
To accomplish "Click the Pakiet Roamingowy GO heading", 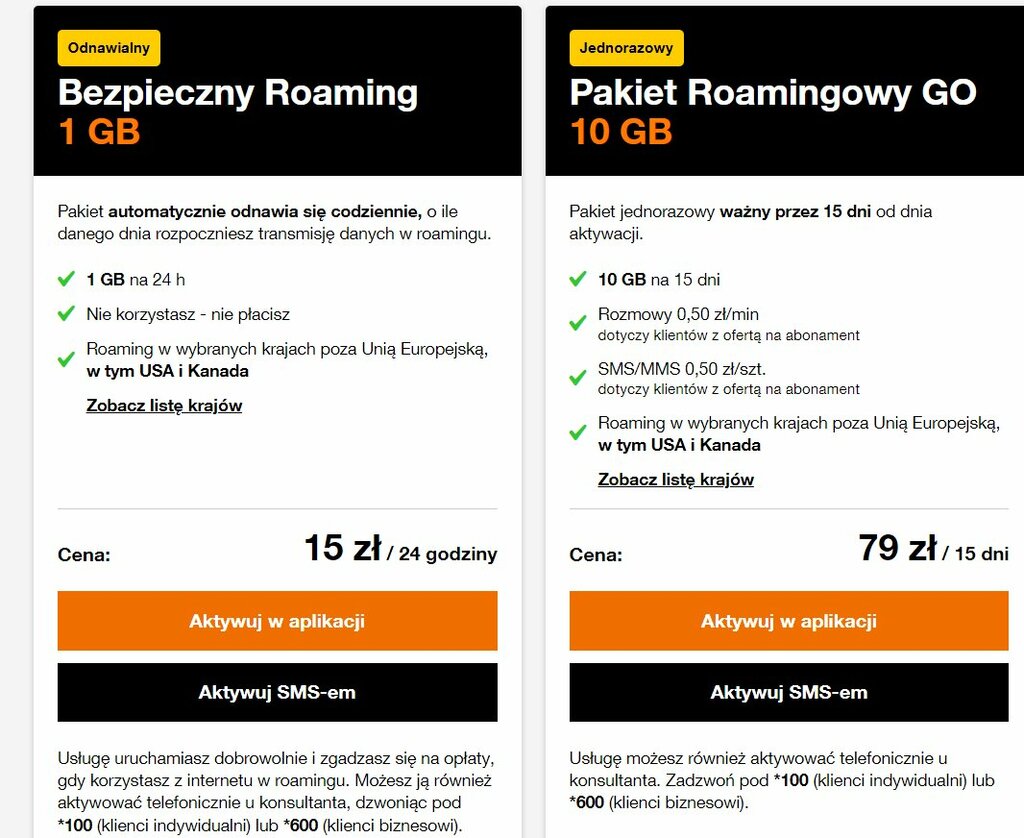I will (x=773, y=93).
